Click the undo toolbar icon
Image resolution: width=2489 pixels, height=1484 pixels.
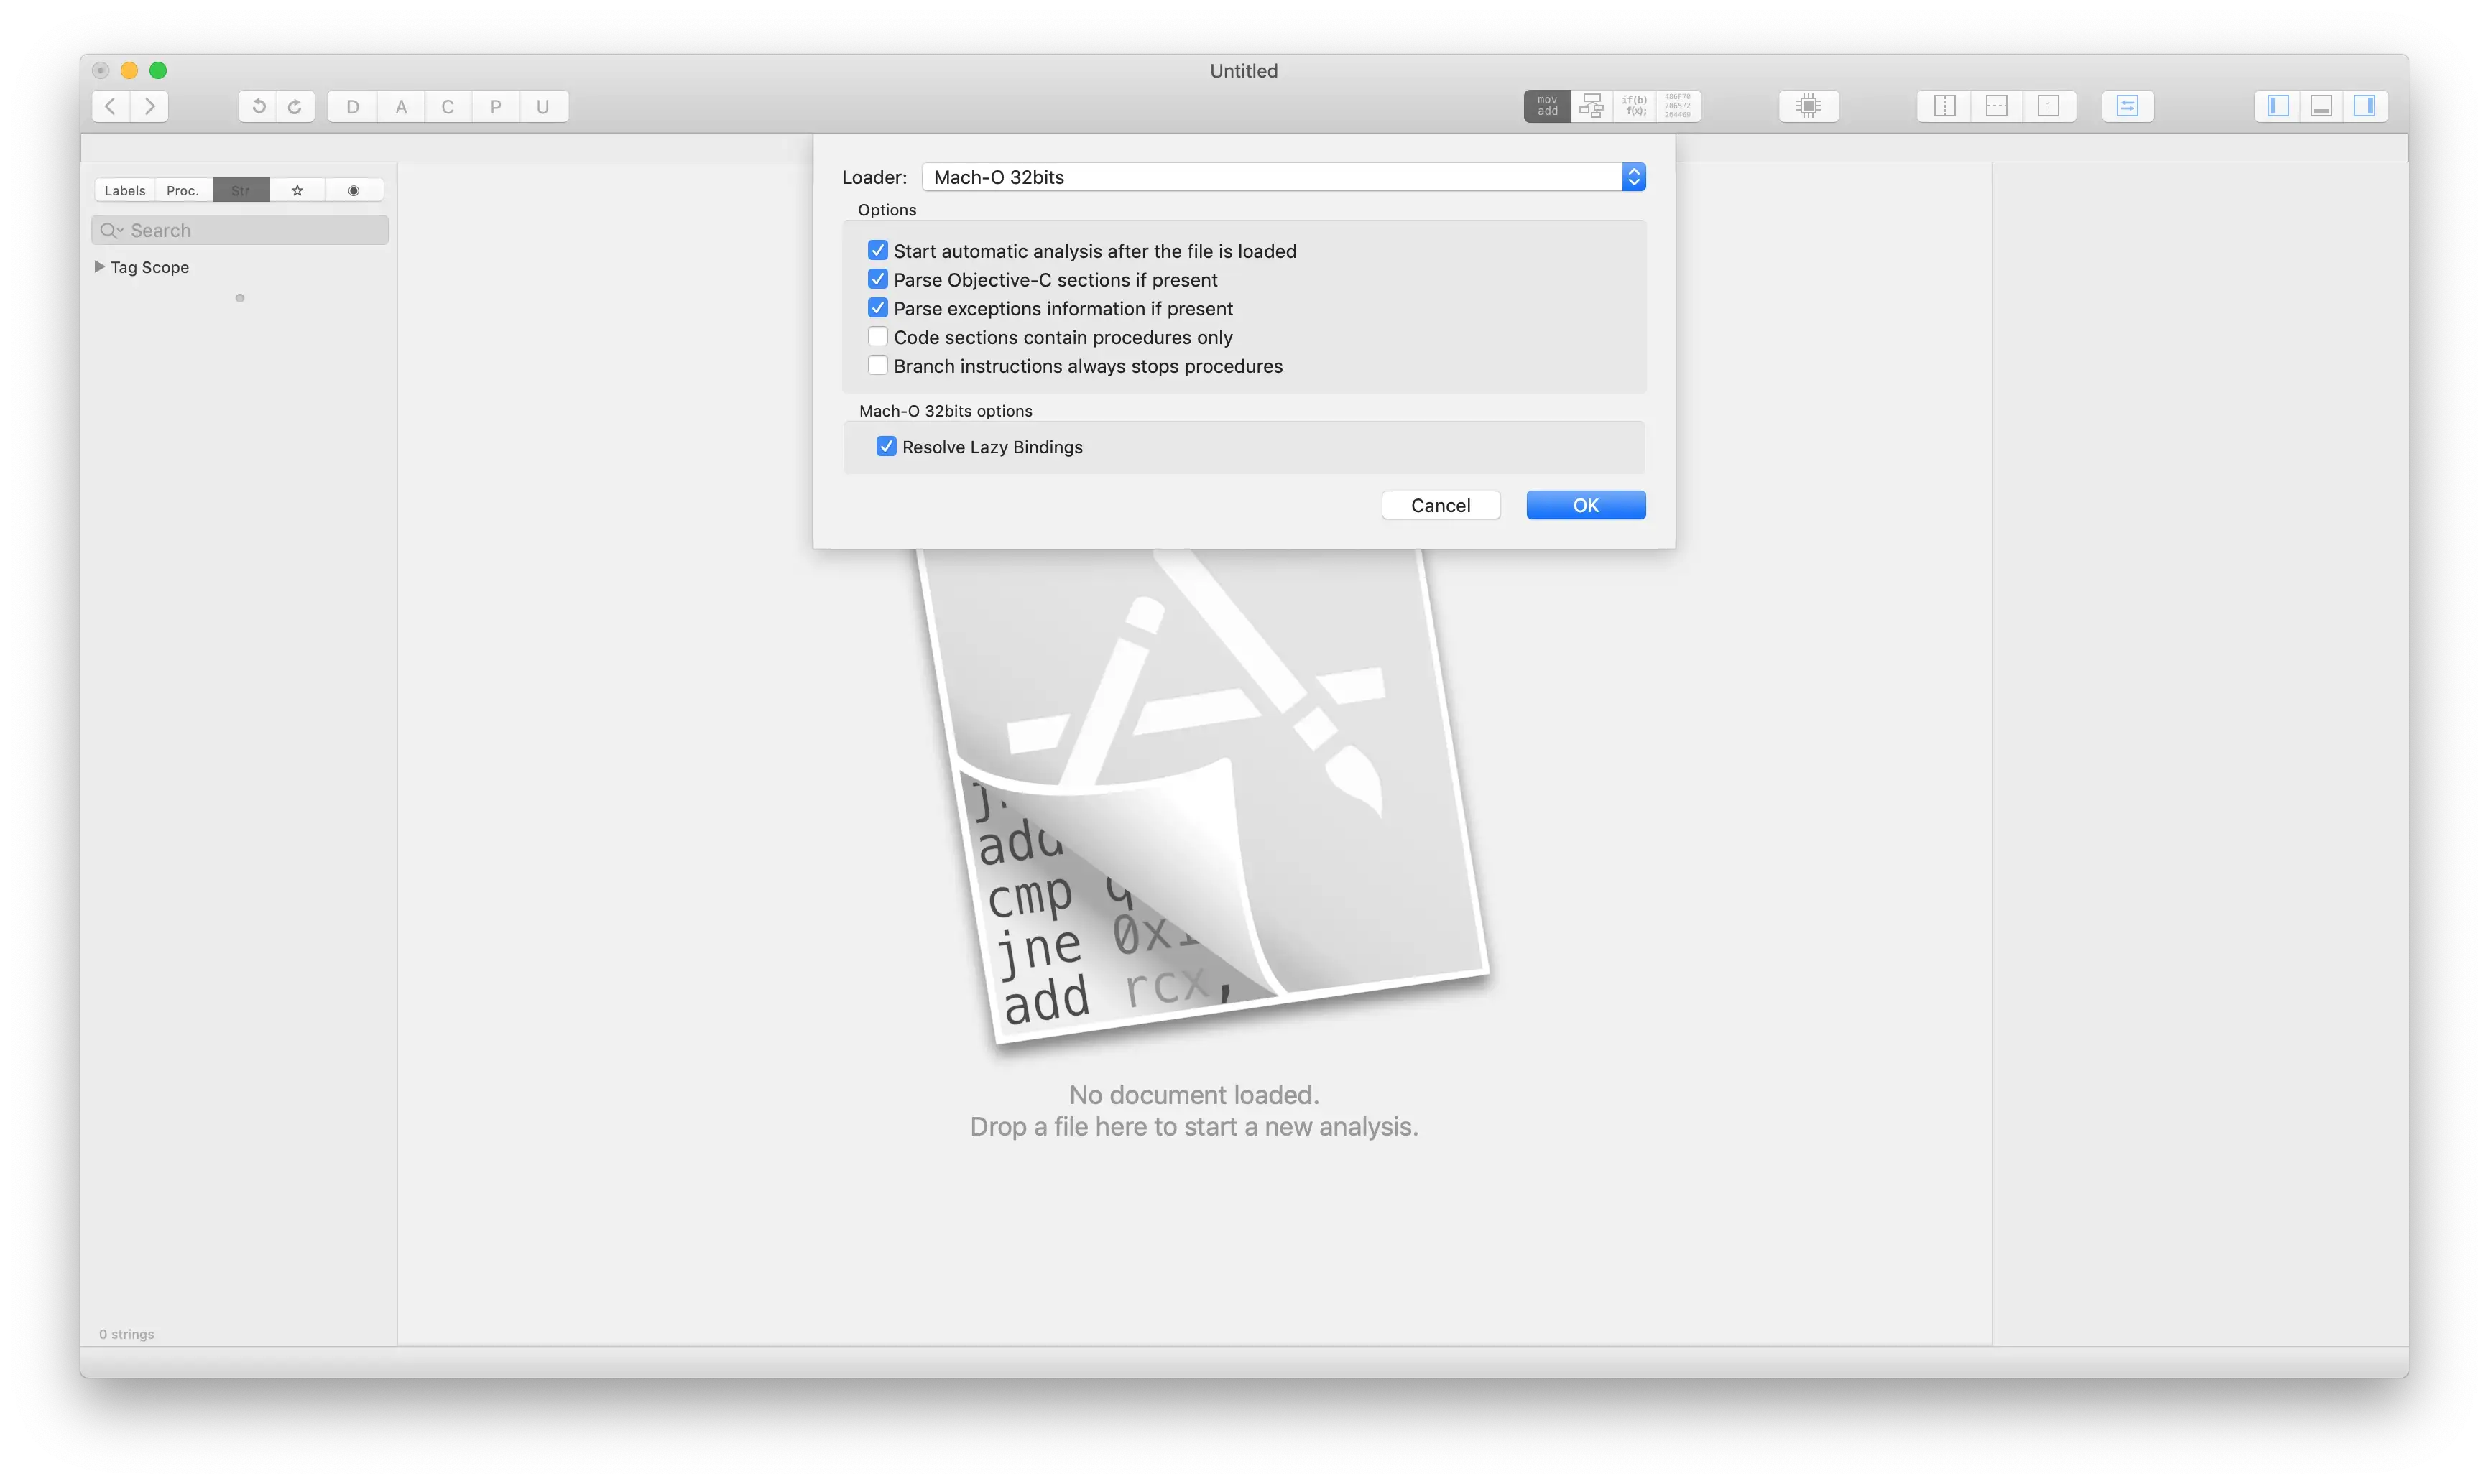tap(258, 106)
